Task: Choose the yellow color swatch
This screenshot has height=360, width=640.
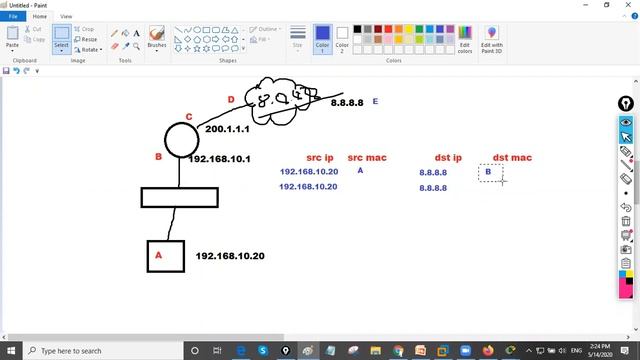Action: tap(409, 29)
